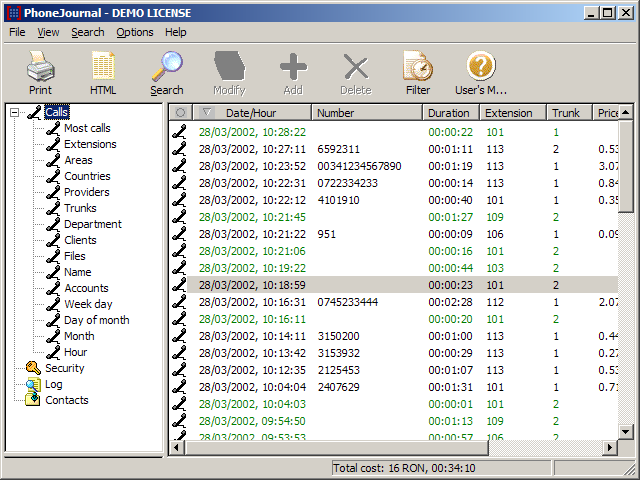This screenshot has width=640, height=480.
Task: Click the Add plus icon
Action: point(293,67)
